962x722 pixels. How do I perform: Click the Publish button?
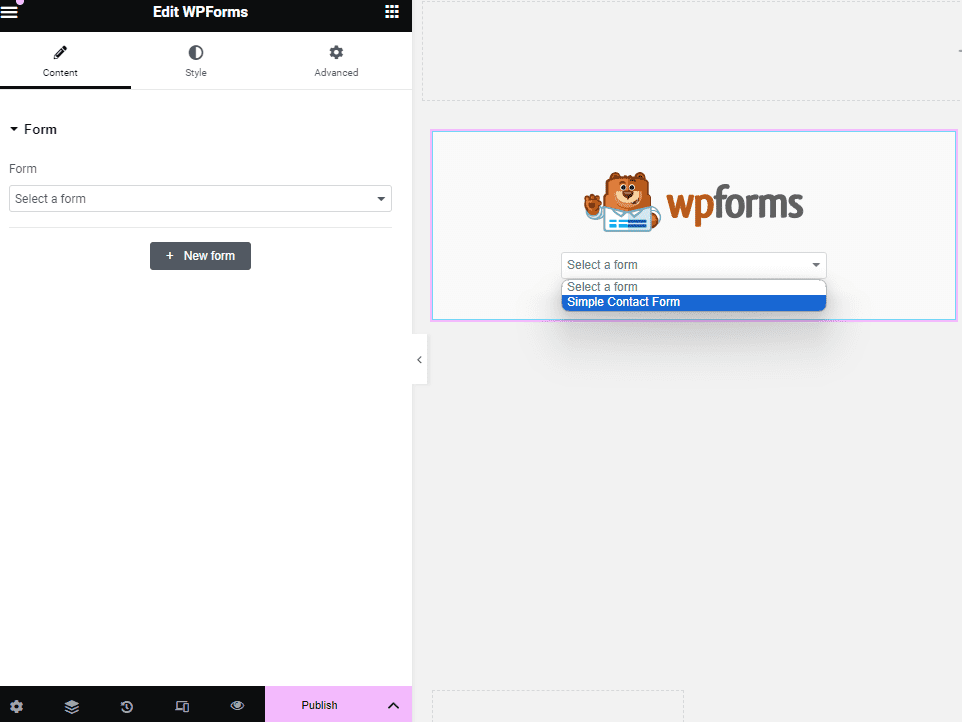(x=319, y=706)
